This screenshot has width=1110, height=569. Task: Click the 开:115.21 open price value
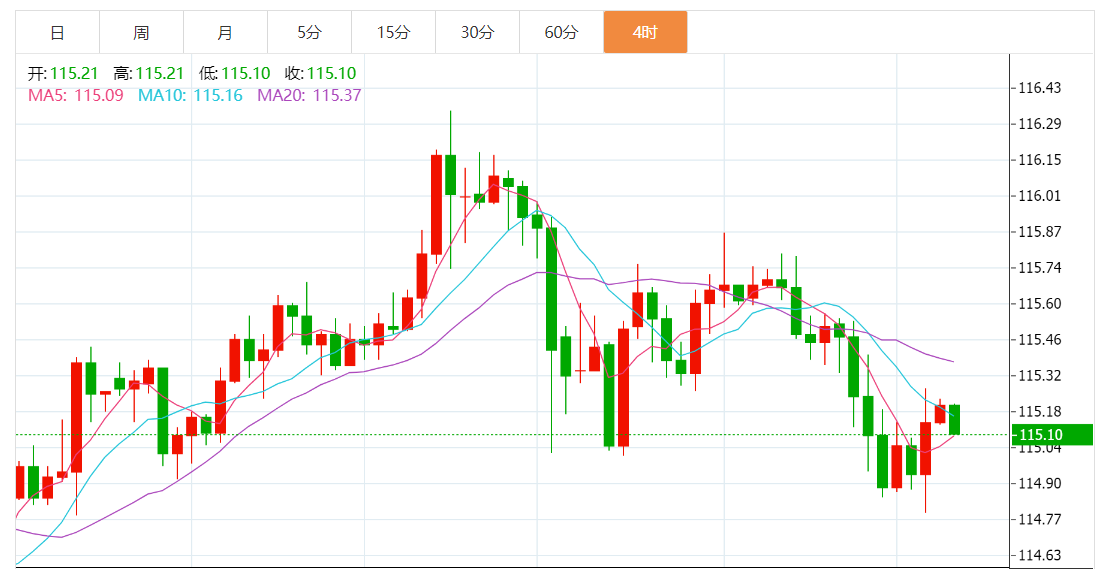pyautogui.click(x=63, y=74)
